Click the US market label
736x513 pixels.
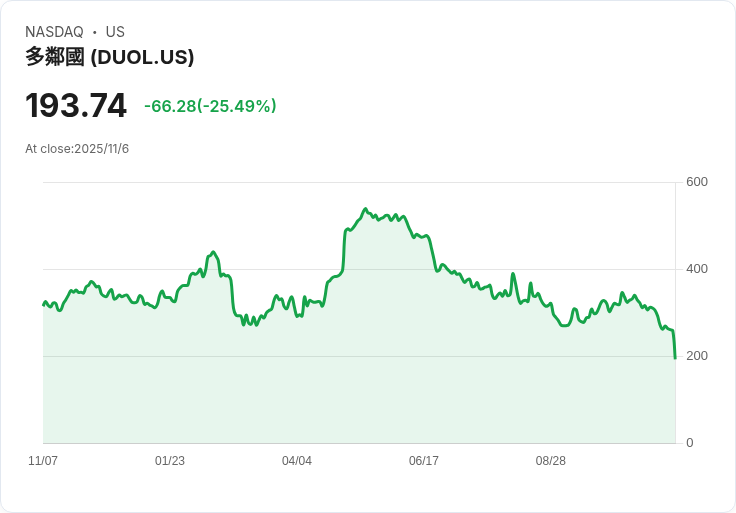[115, 32]
